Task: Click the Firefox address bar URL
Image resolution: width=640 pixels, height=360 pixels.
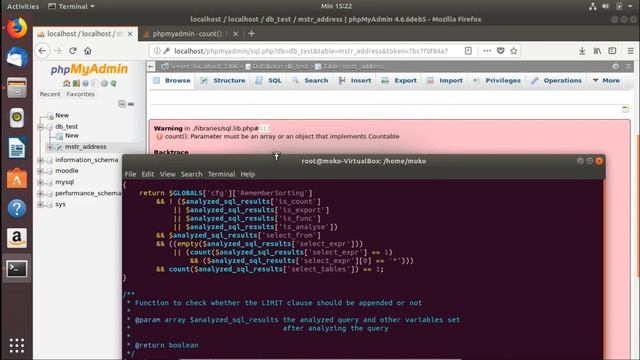Action: pyautogui.click(x=311, y=51)
